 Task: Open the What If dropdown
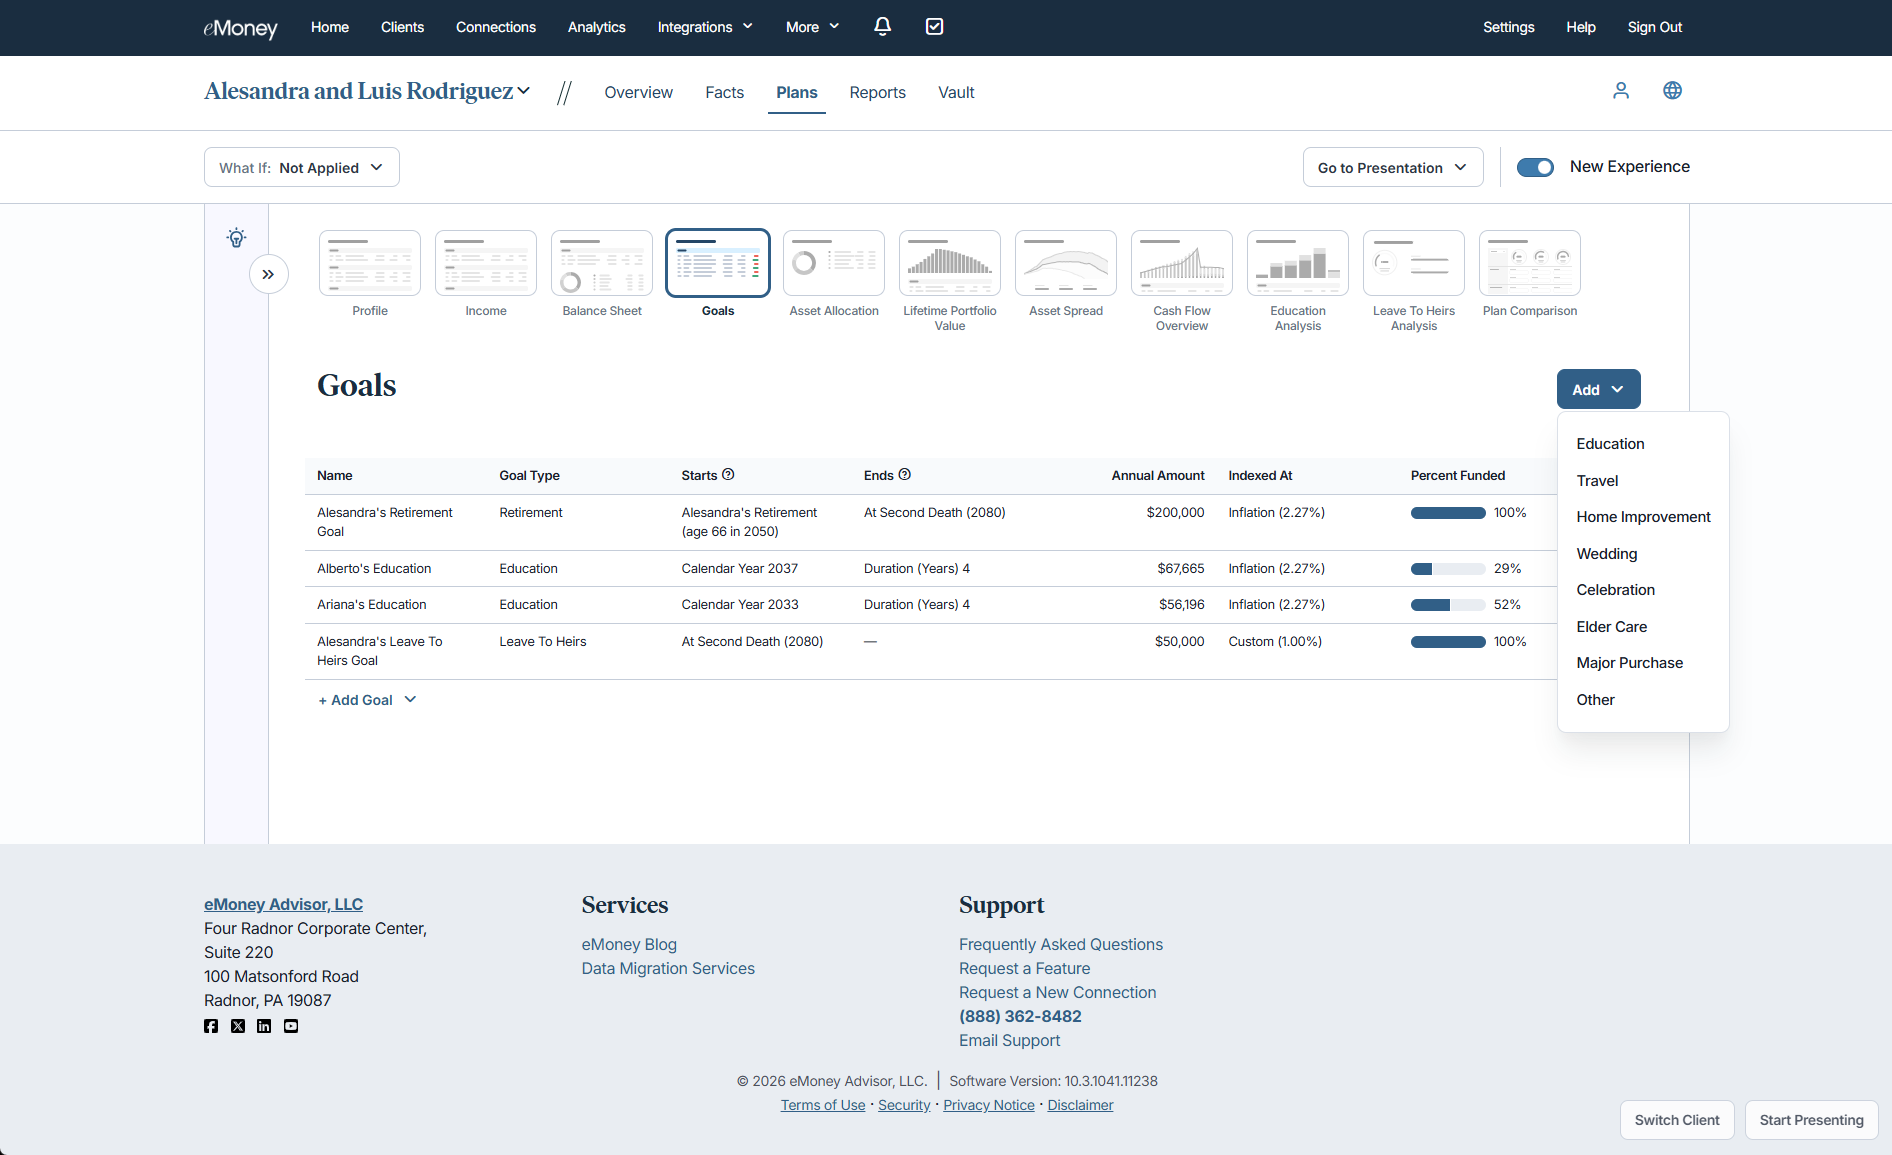pyautogui.click(x=302, y=167)
